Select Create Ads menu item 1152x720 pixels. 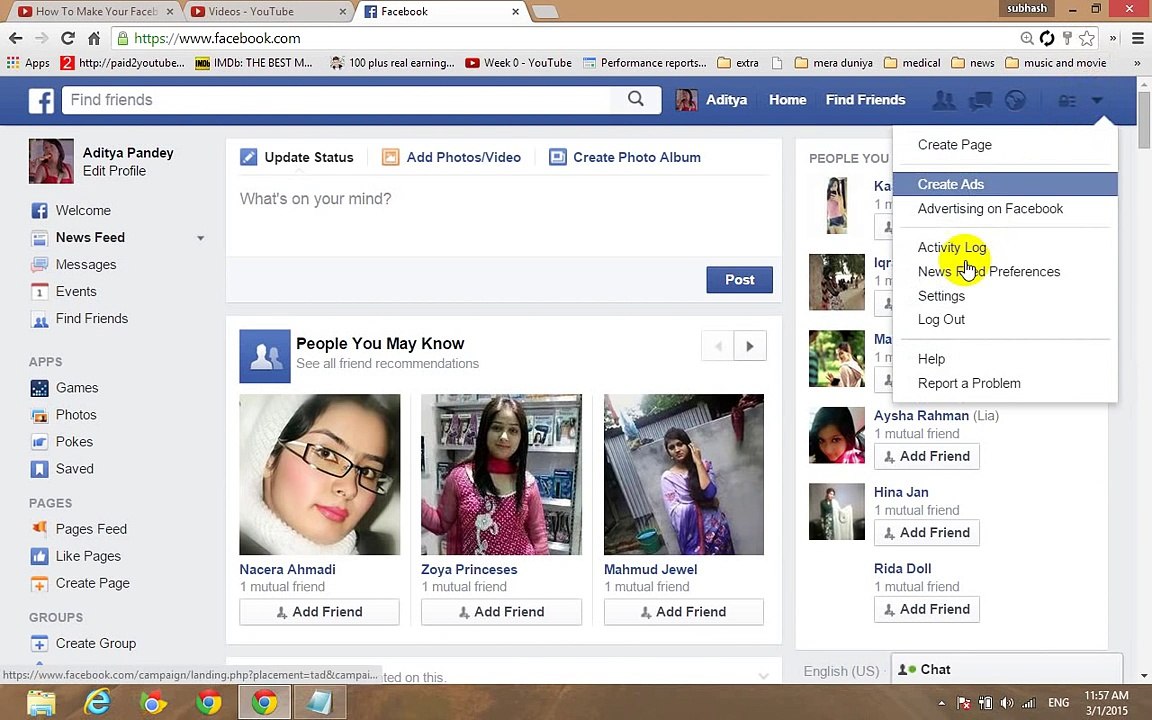coord(1005,184)
